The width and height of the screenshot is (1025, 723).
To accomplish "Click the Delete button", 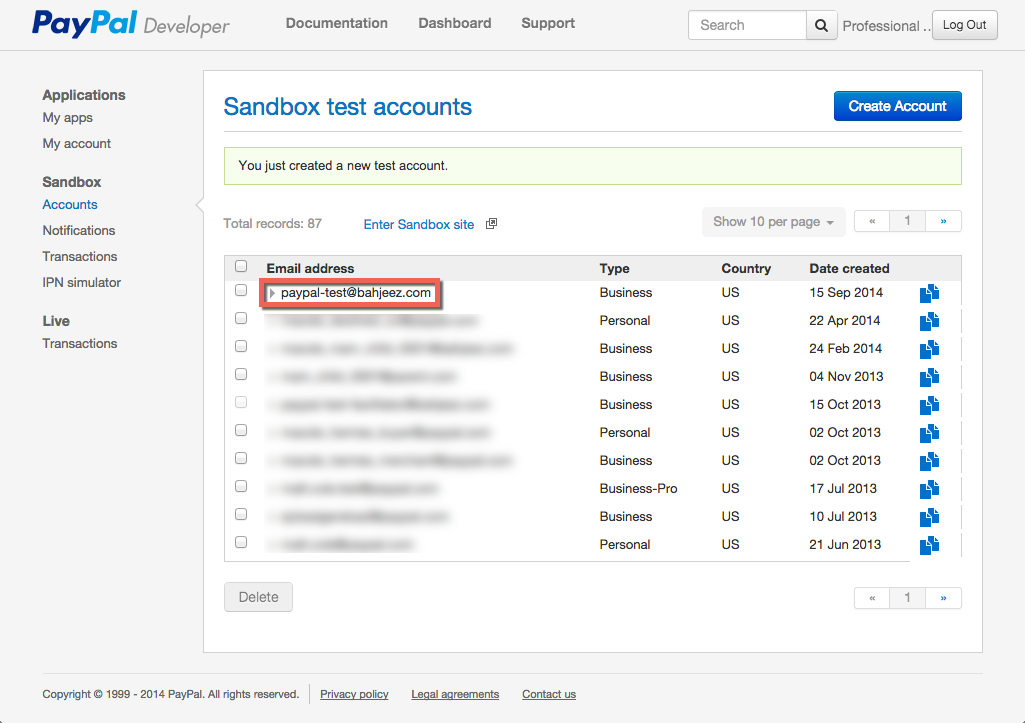I will pyautogui.click(x=258, y=597).
